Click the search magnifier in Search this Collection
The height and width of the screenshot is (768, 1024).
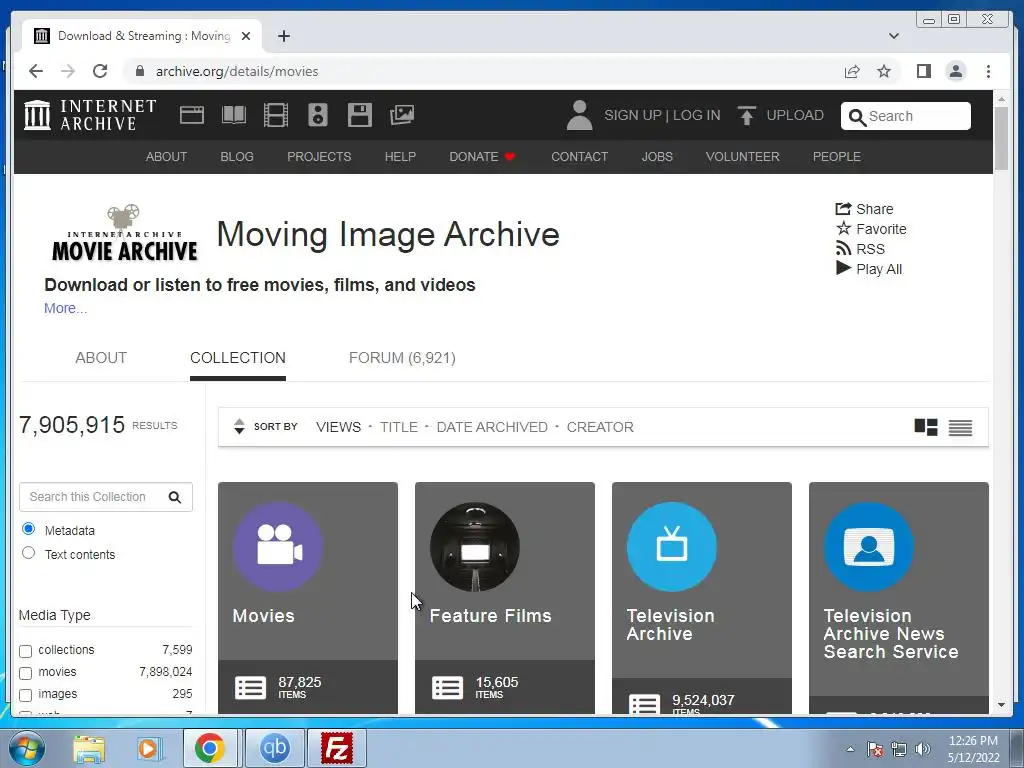tap(174, 497)
